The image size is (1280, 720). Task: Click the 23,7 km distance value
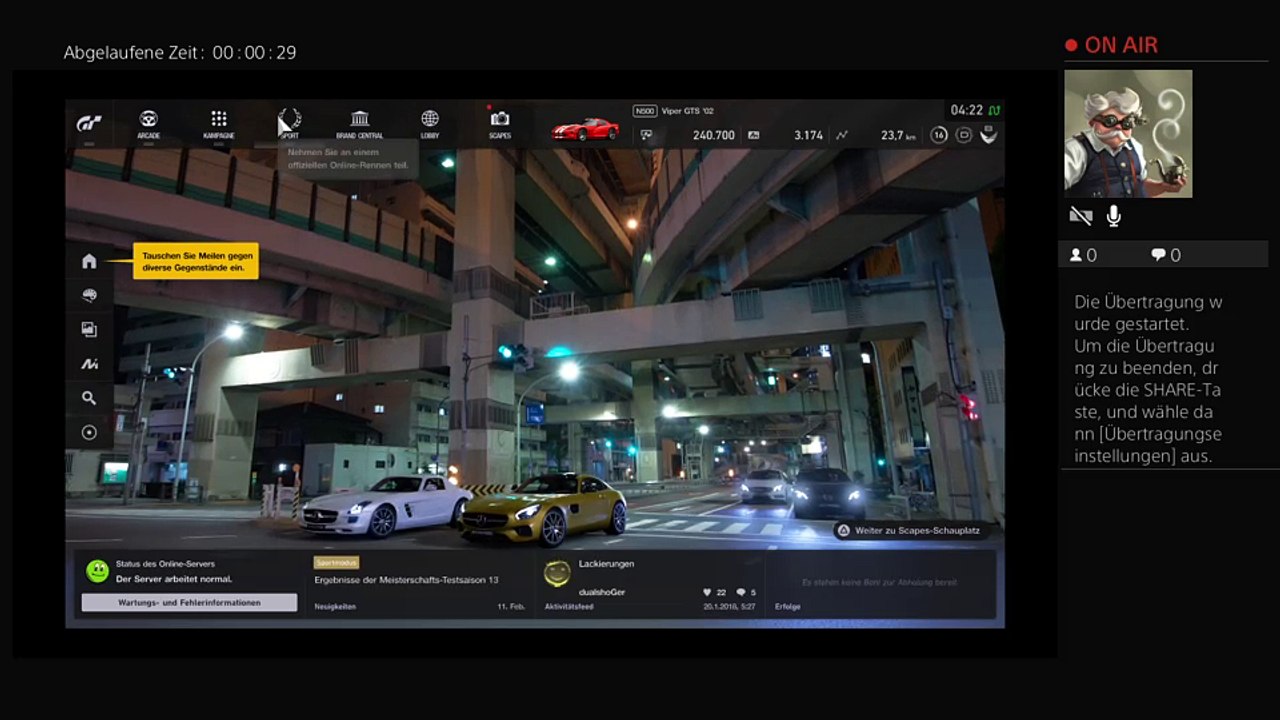tap(898, 135)
